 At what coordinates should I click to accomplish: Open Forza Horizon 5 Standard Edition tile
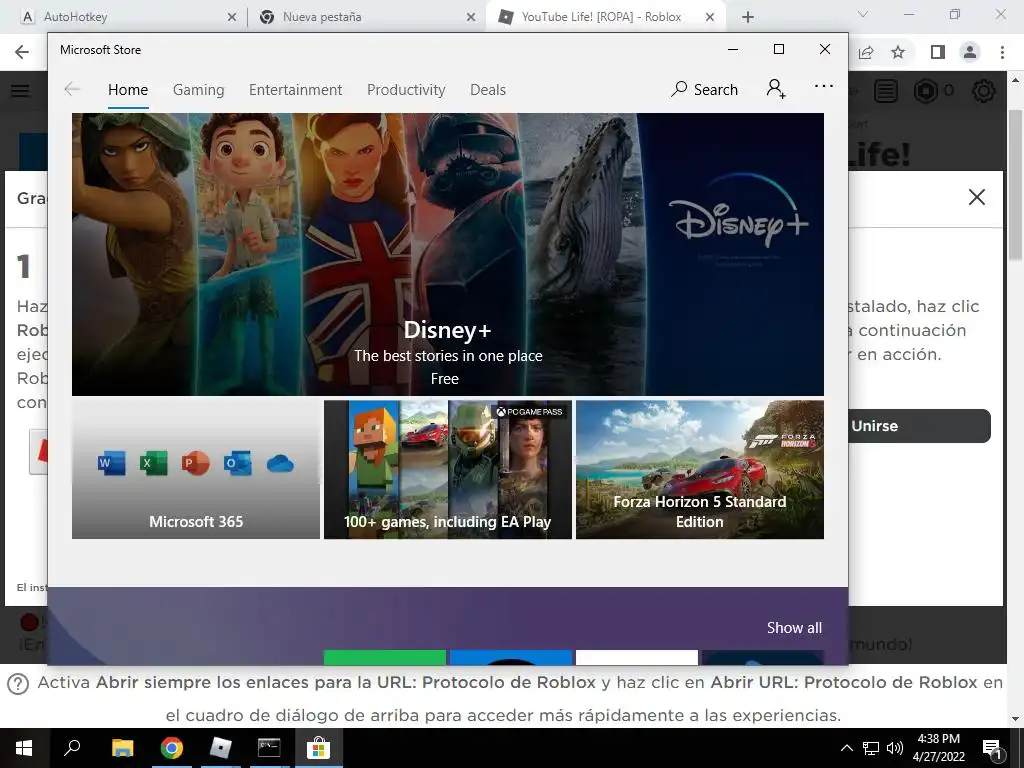[x=699, y=470]
